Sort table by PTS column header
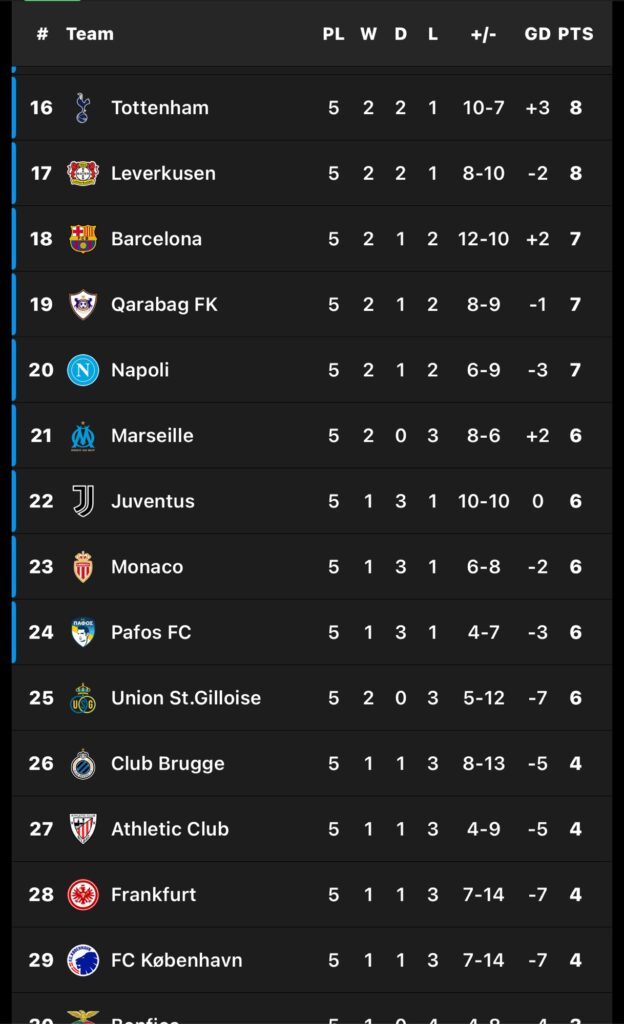The image size is (624, 1024). (x=575, y=34)
